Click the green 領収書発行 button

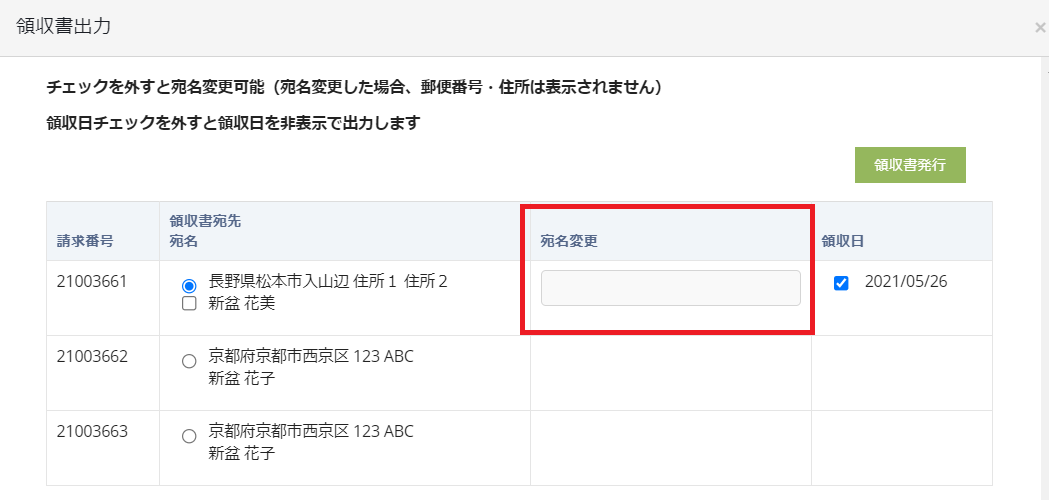click(x=910, y=165)
